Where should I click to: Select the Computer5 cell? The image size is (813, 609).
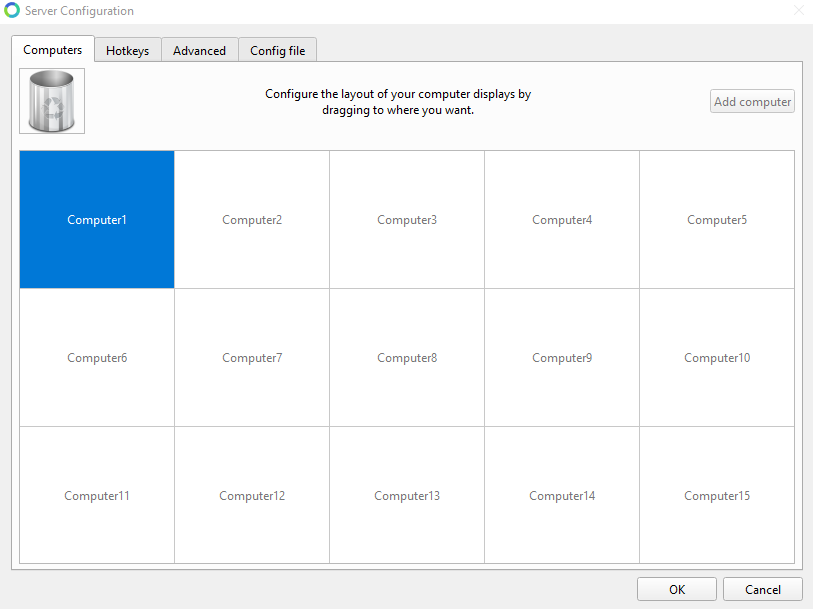pyautogui.click(x=717, y=220)
